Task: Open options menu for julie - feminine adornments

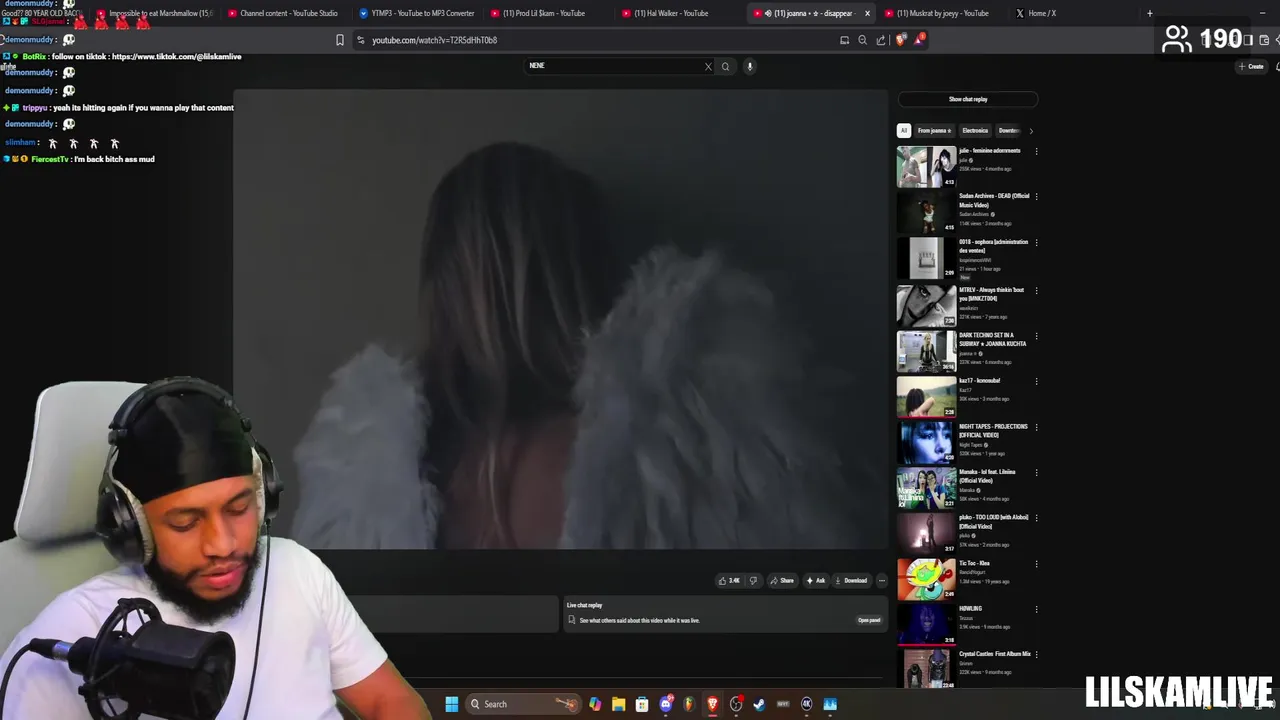Action: (x=1036, y=152)
